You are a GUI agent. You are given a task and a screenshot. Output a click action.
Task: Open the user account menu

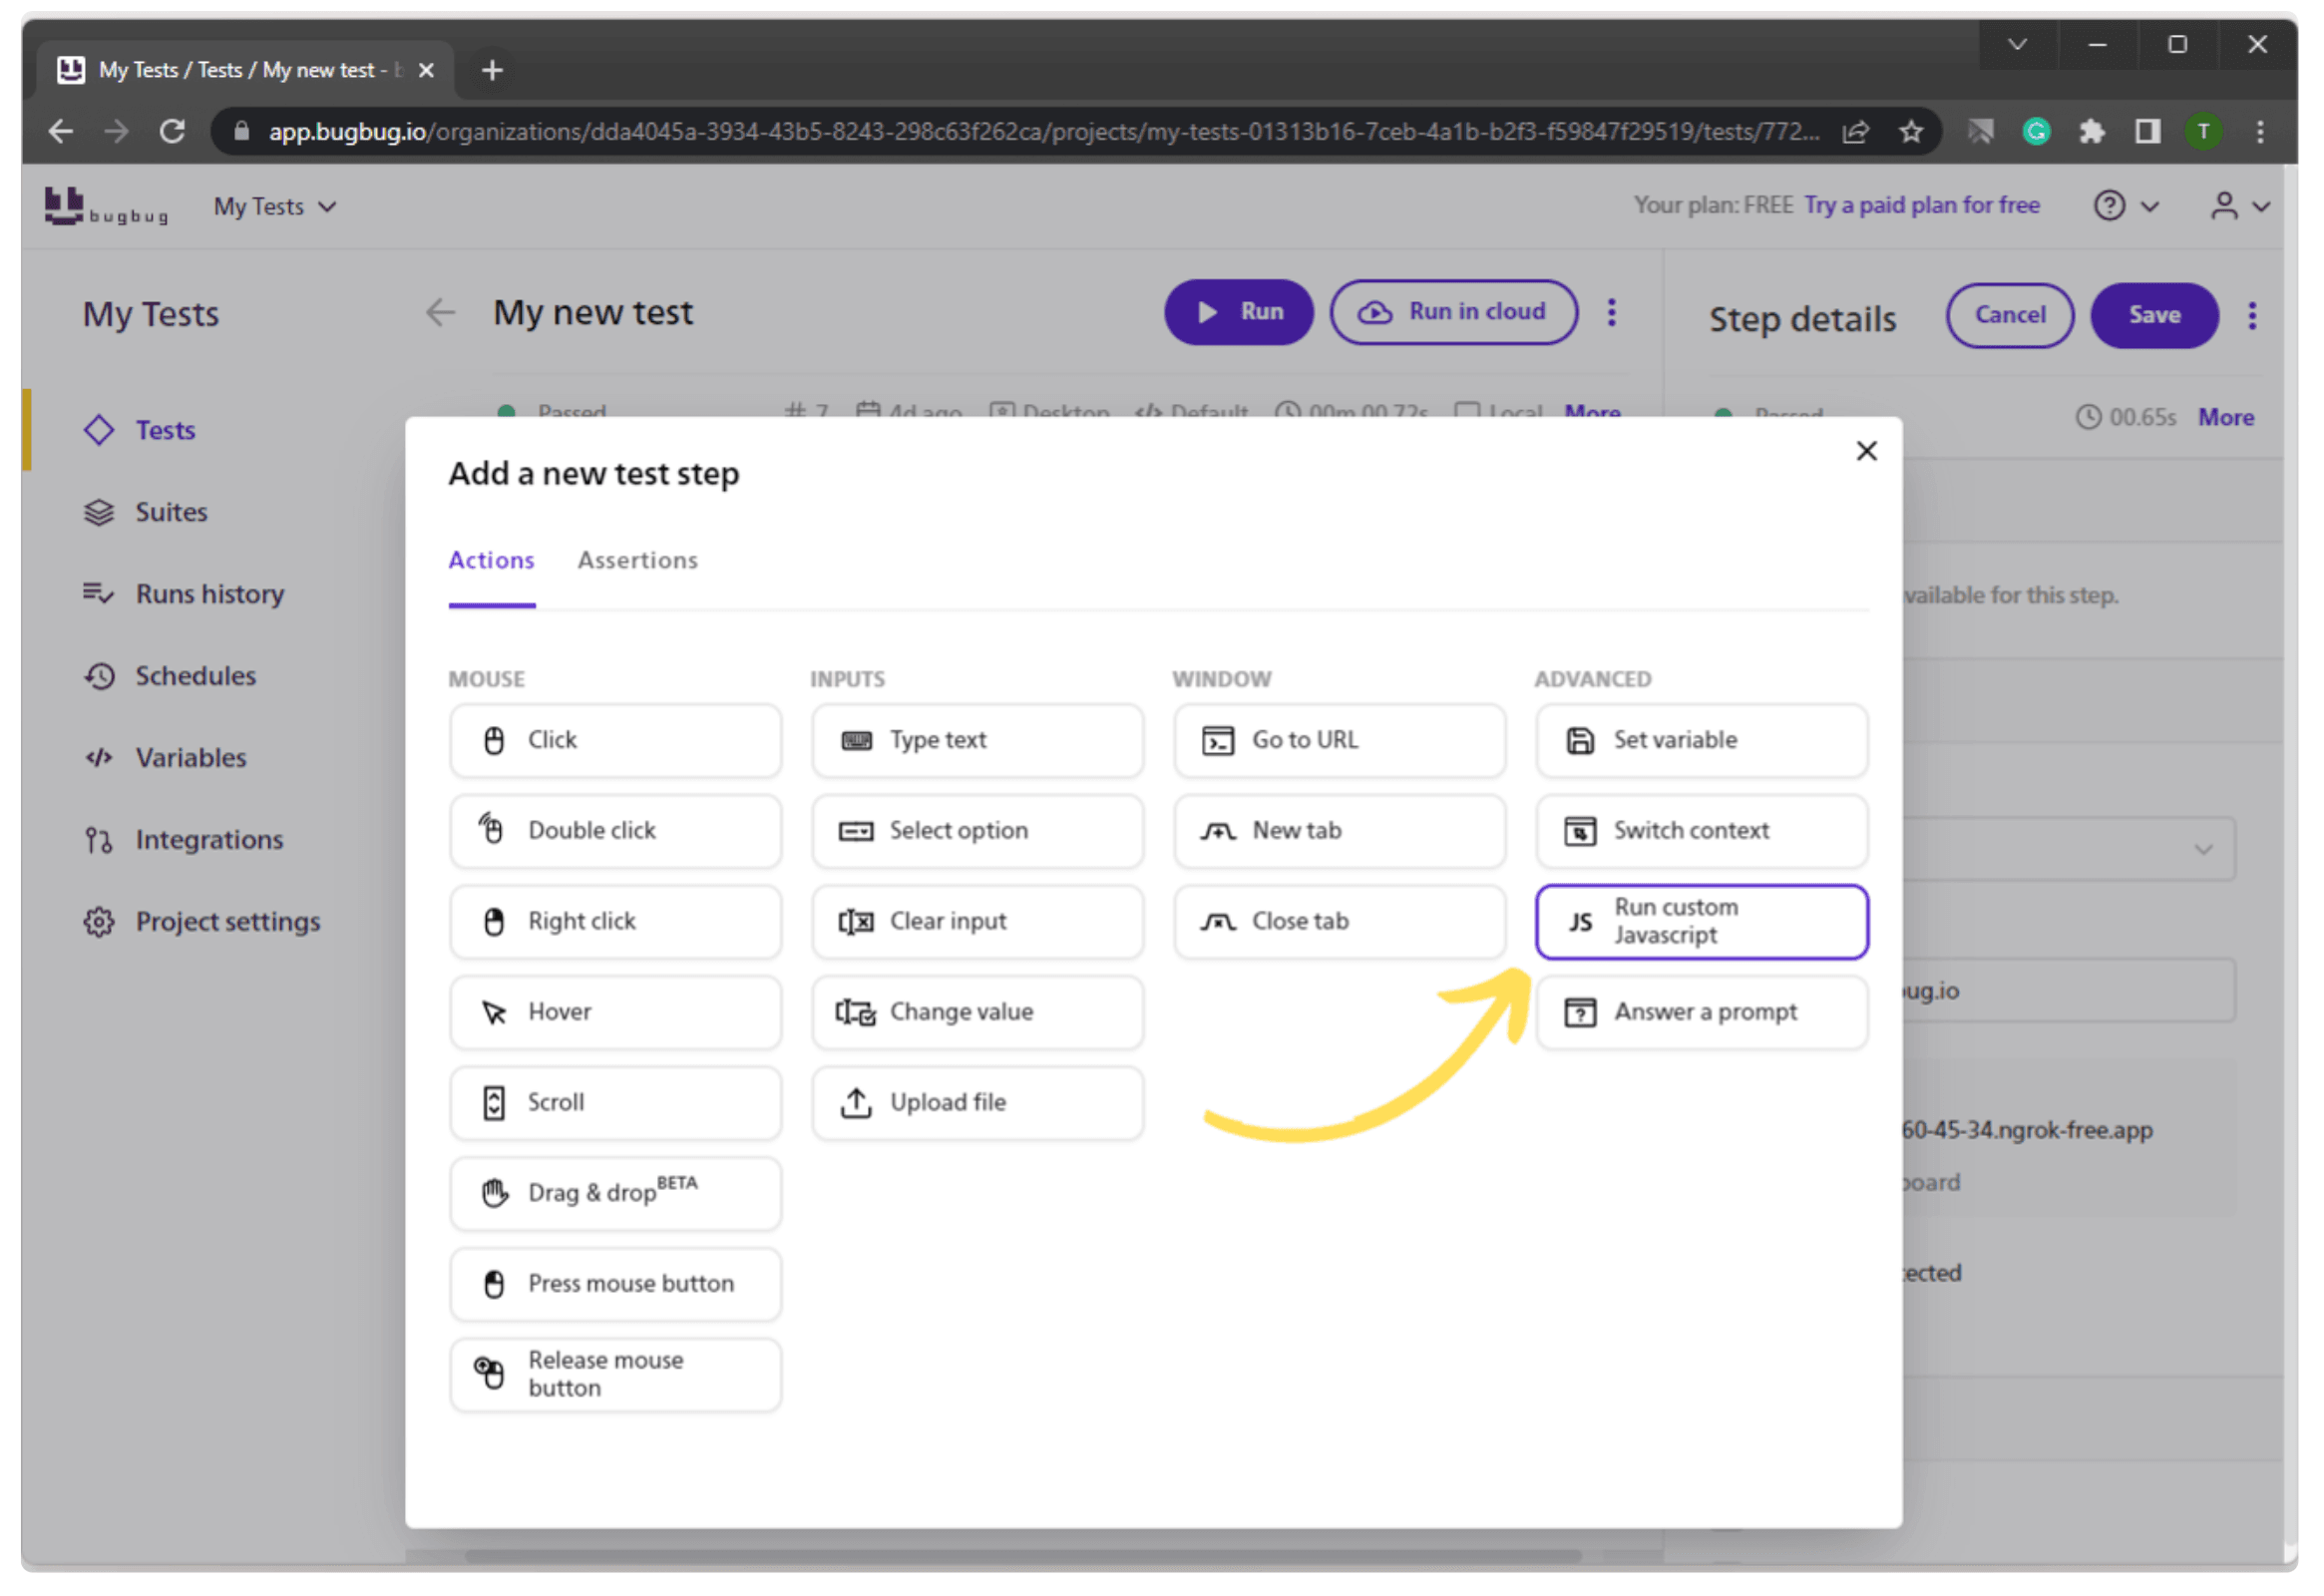(2240, 206)
